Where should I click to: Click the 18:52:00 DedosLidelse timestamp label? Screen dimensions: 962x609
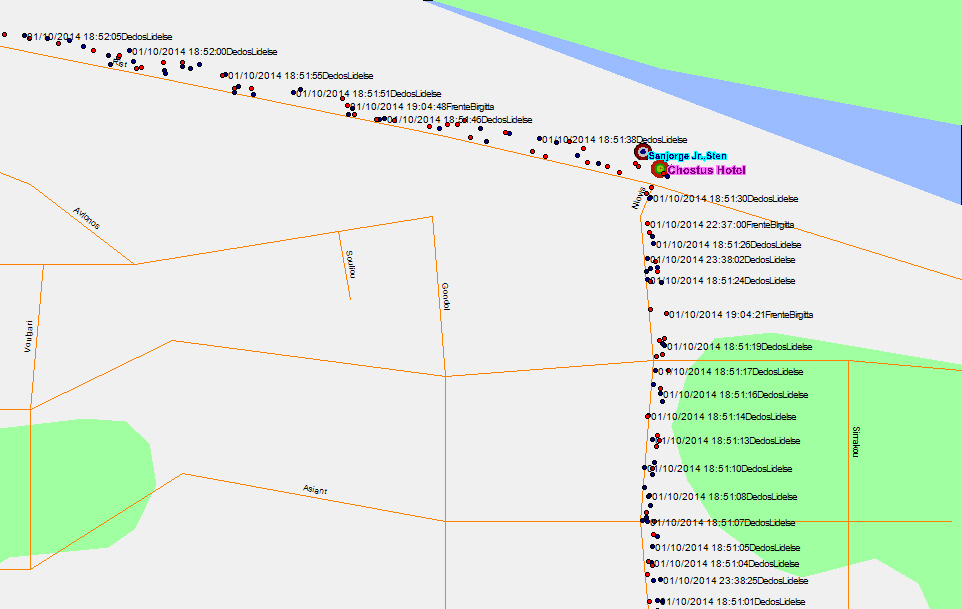pos(205,51)
